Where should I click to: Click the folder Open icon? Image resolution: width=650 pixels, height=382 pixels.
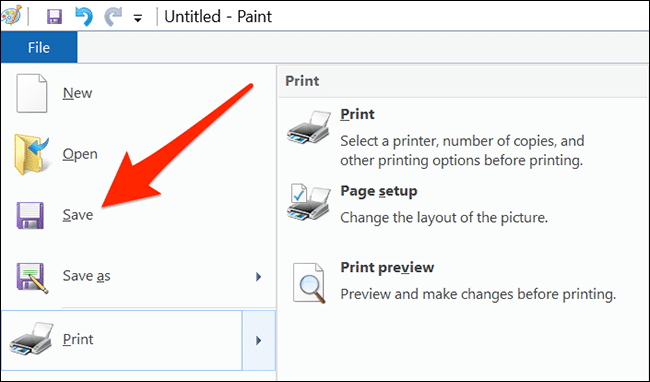click(x=32, y=154)
